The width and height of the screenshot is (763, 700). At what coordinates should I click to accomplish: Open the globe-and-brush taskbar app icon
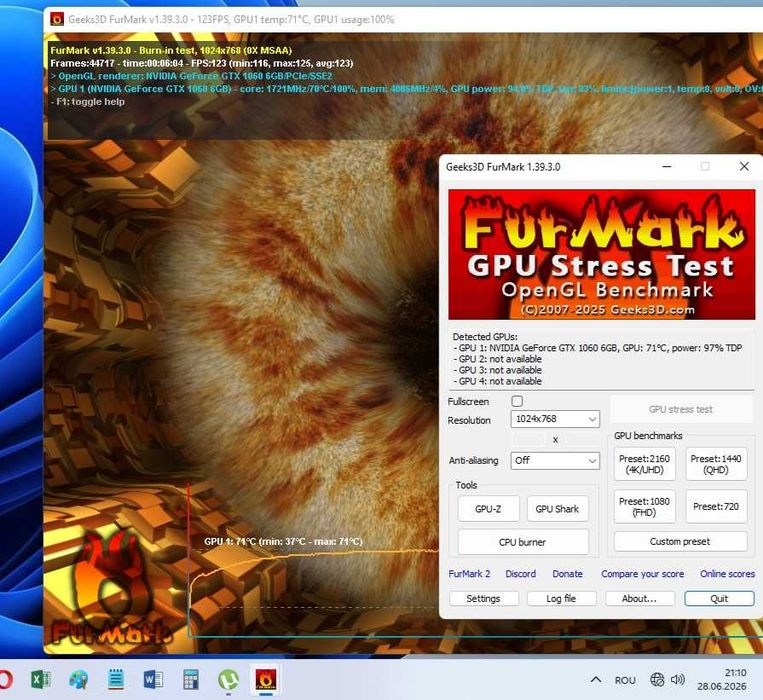coord(78,679)
